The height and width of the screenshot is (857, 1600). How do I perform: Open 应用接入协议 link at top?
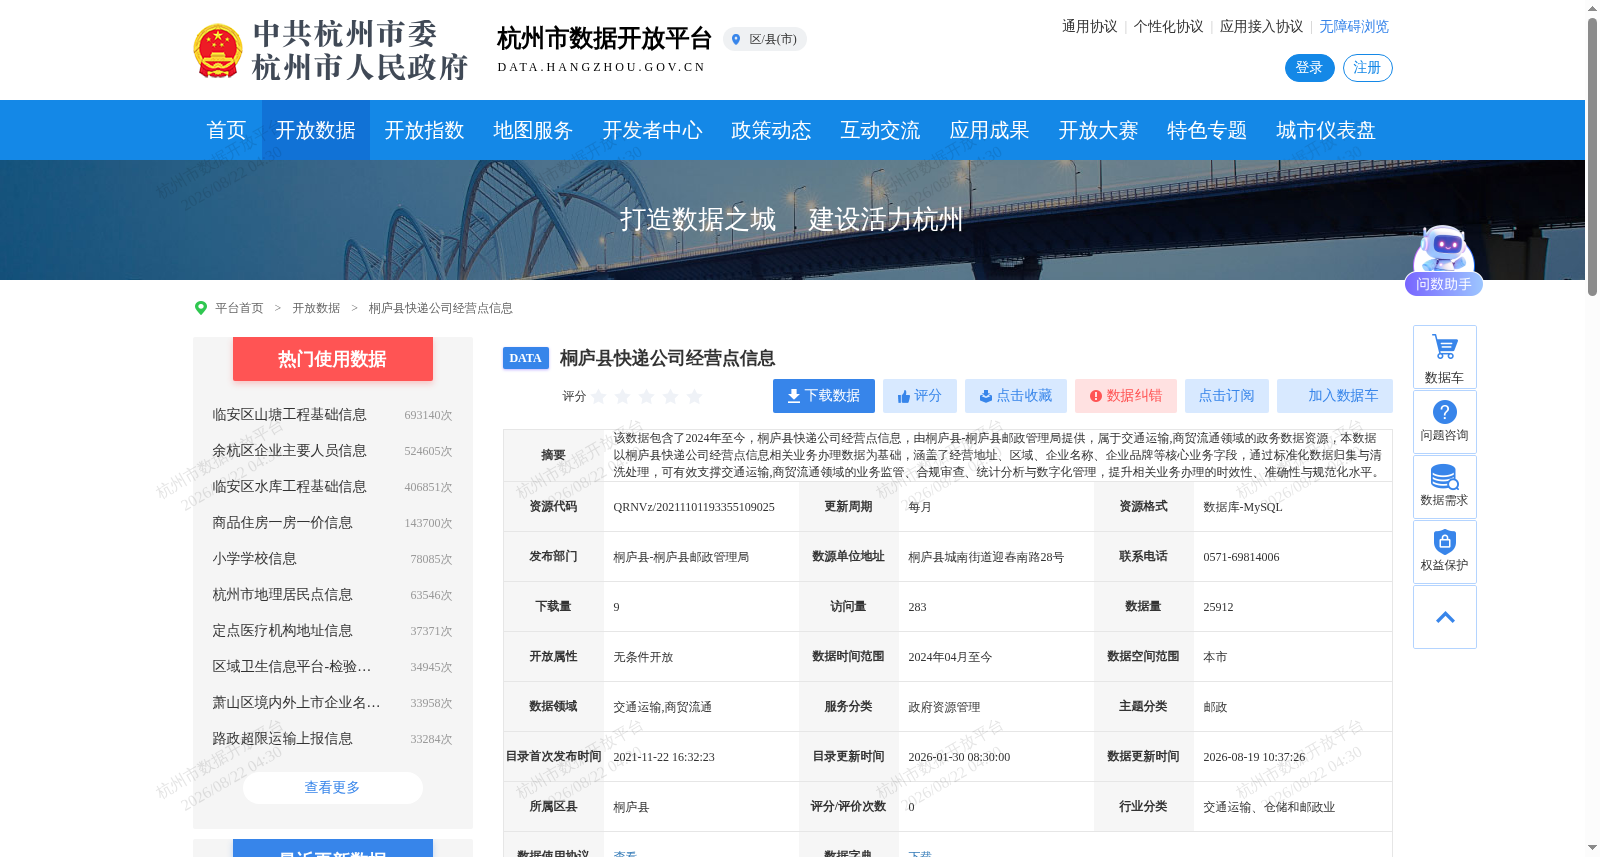point(1261,26)
